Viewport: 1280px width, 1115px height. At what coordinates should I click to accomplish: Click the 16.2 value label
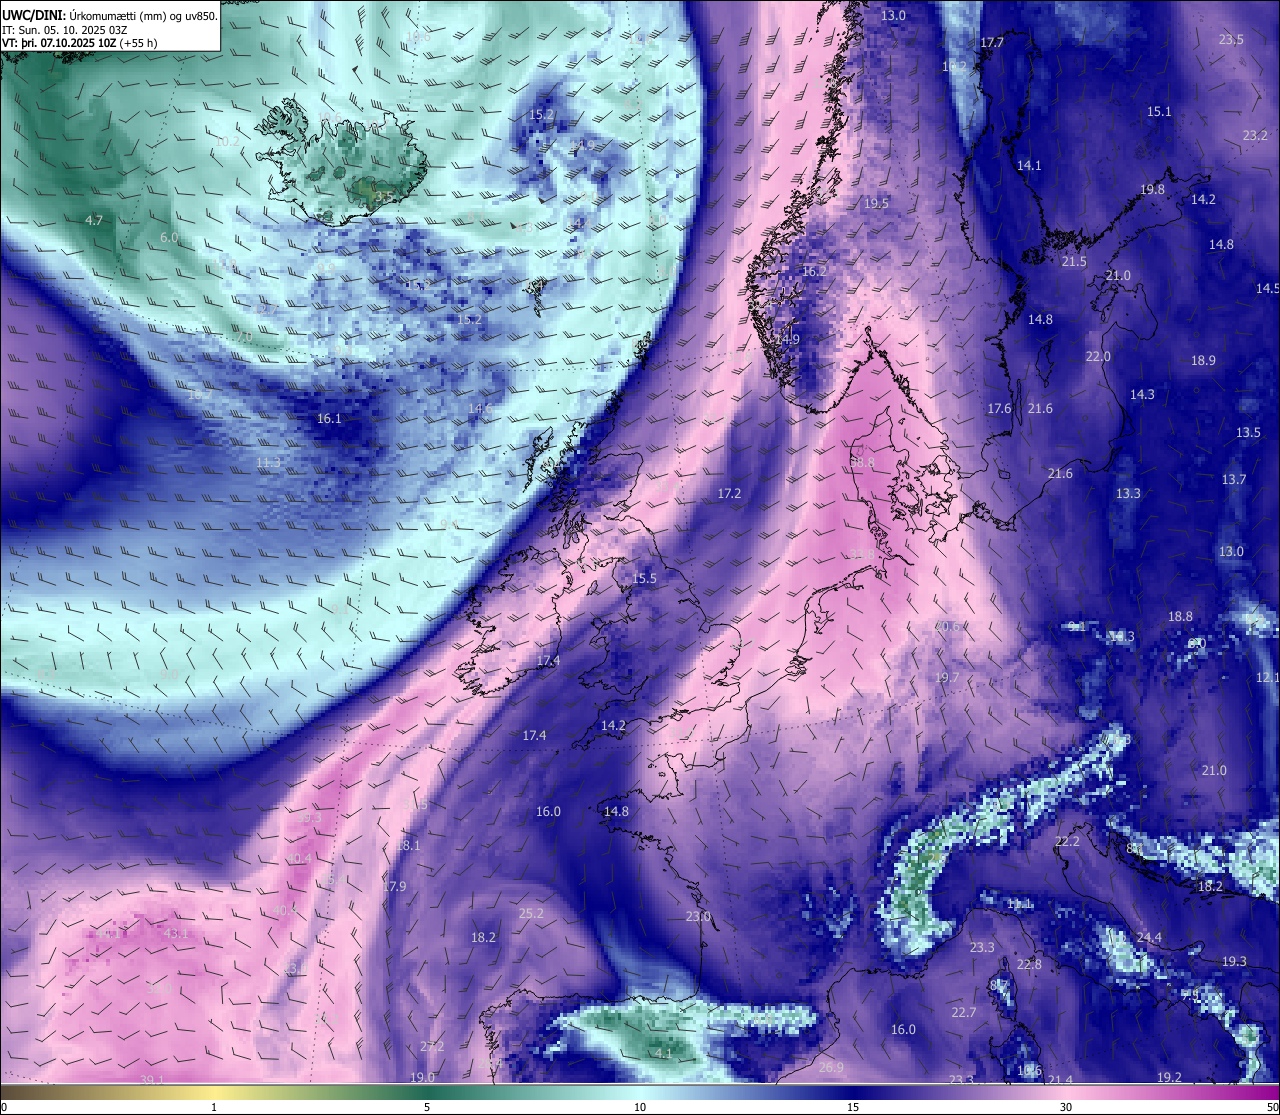click(815, 271)
